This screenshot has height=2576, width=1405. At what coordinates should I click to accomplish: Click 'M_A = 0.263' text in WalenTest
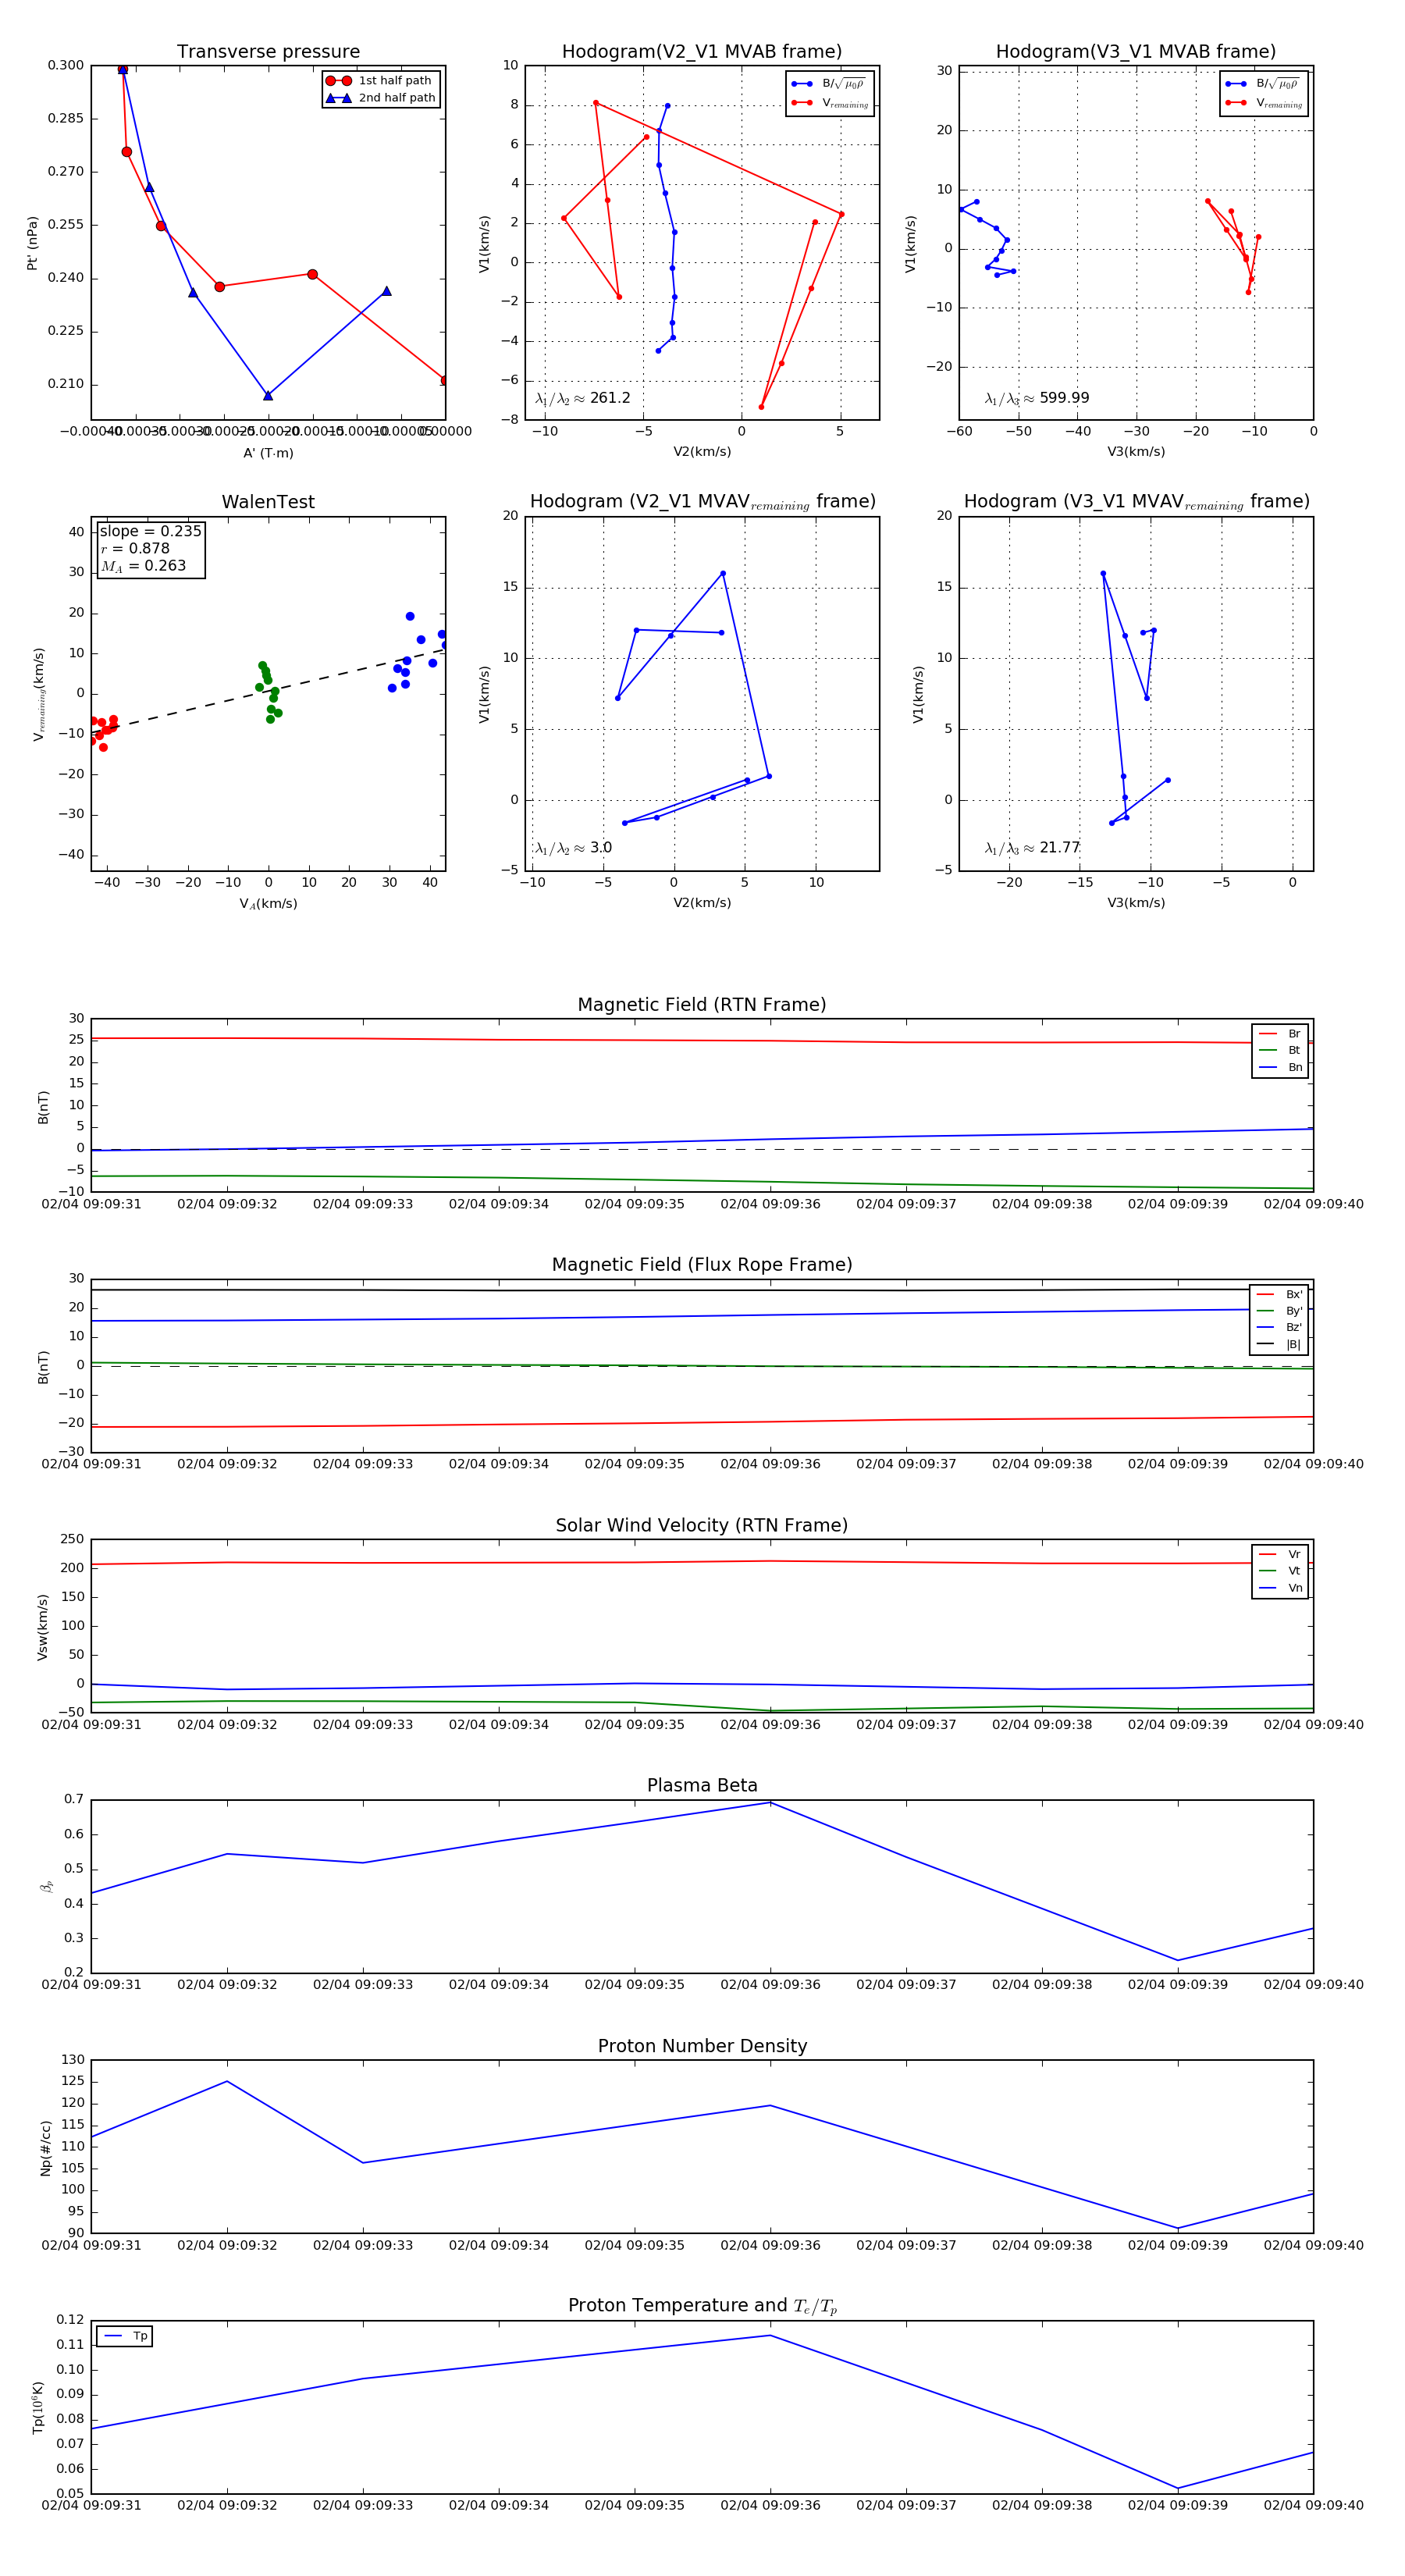click(143, 566)
